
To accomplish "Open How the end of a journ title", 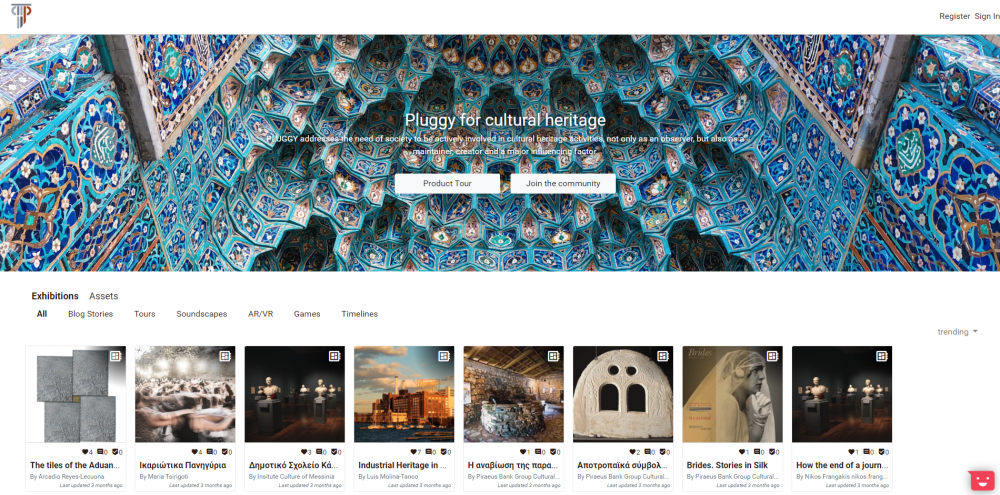I will coord(841,465).
